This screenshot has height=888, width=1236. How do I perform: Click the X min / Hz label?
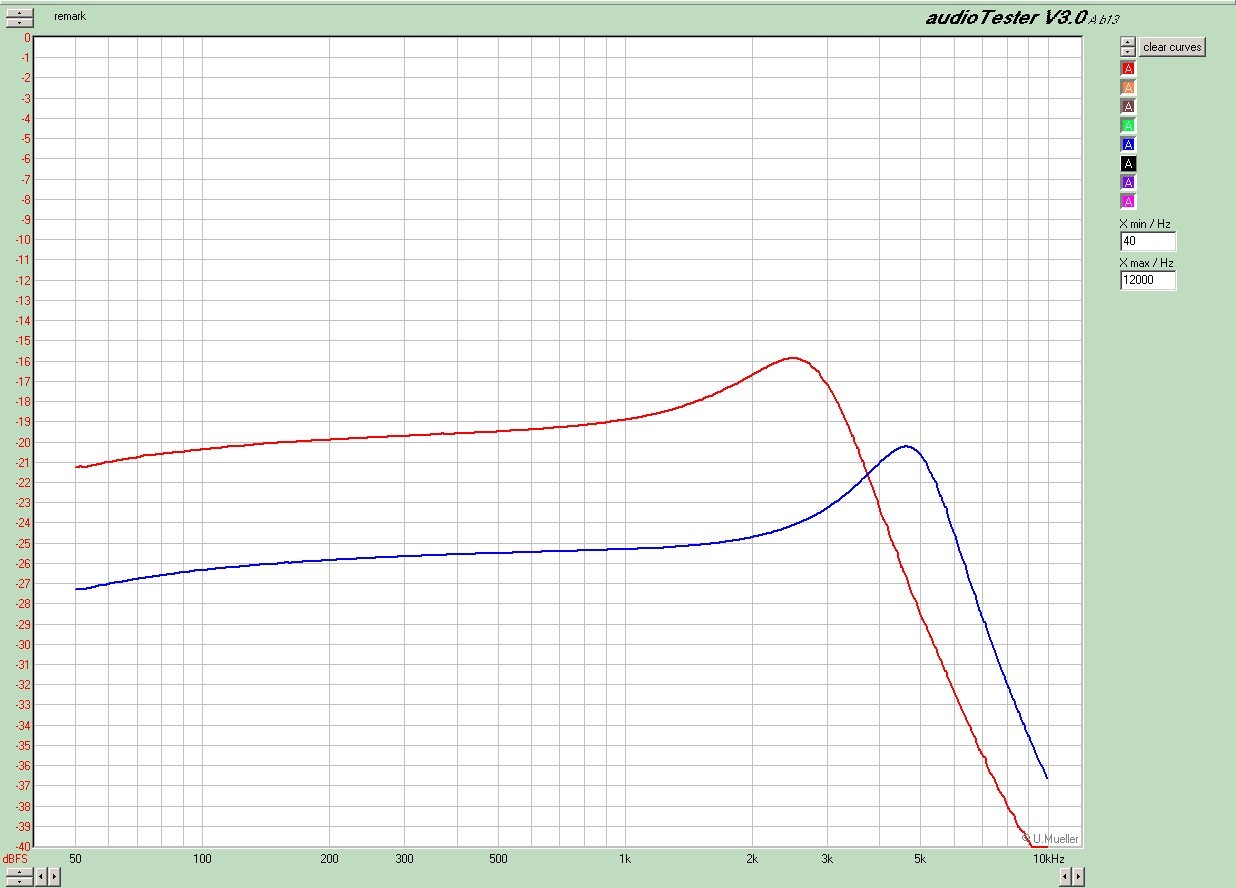tap(1145, 224)
